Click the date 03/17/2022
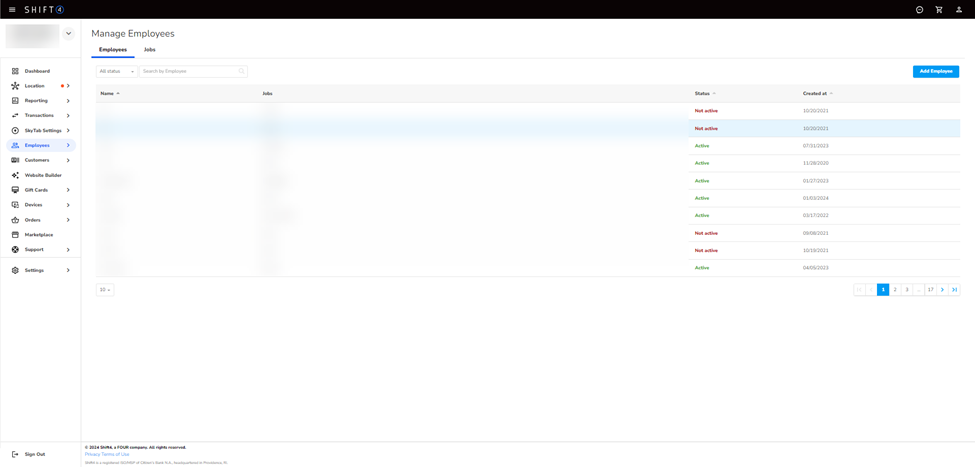The height and width of the screenshot is (467, 975). click(816, 215)
